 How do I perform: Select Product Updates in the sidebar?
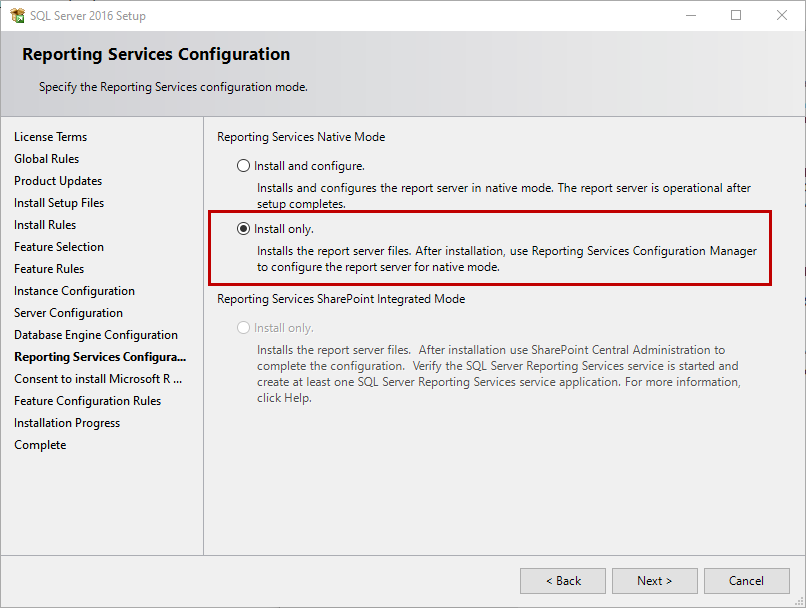click(58, 181)
